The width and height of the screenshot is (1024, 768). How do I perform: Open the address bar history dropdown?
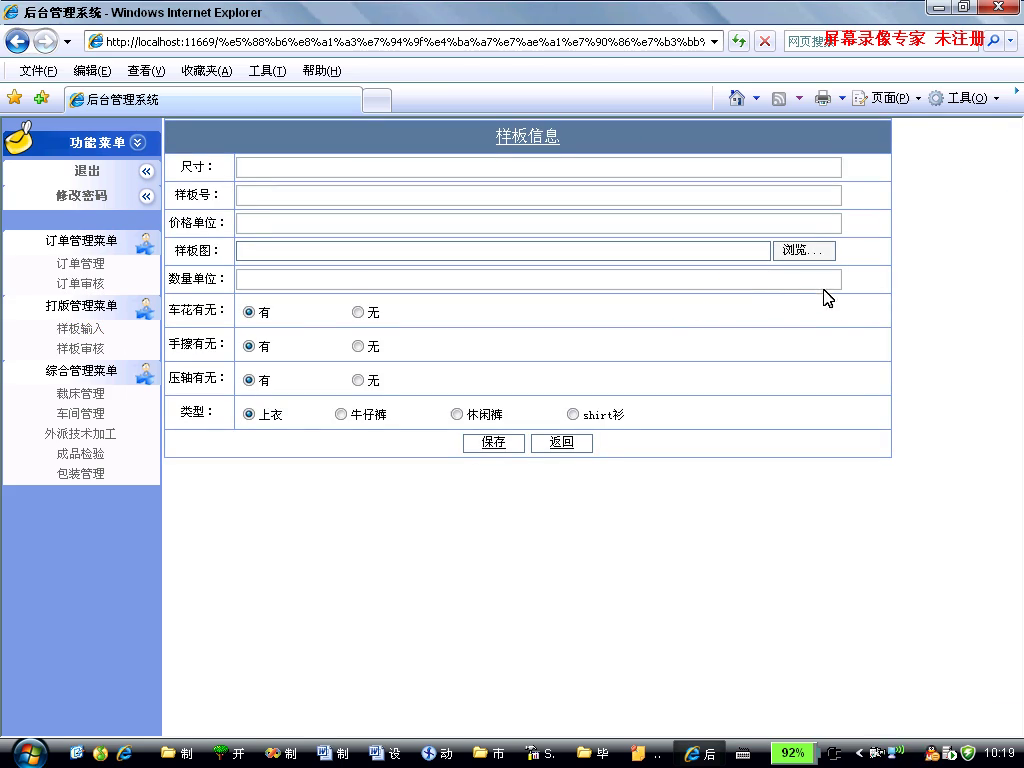pos(714,42)
